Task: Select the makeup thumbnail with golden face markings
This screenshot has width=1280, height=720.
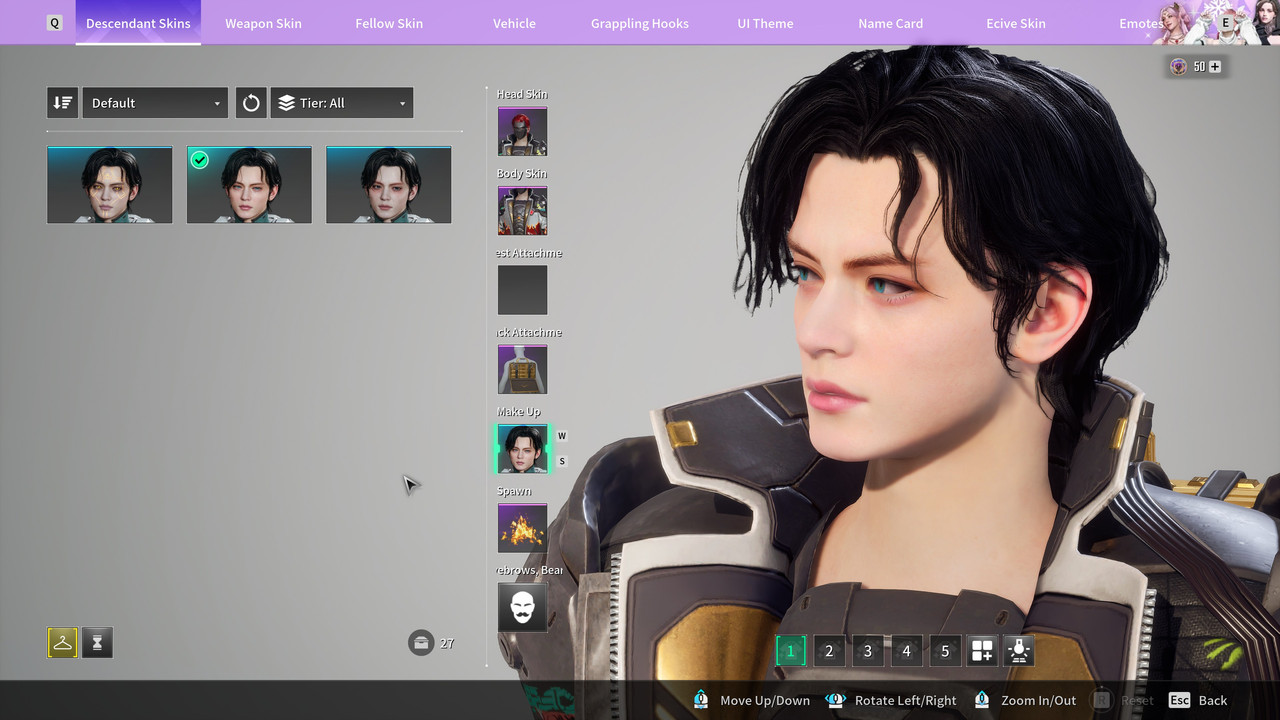Action: (110, 185)
